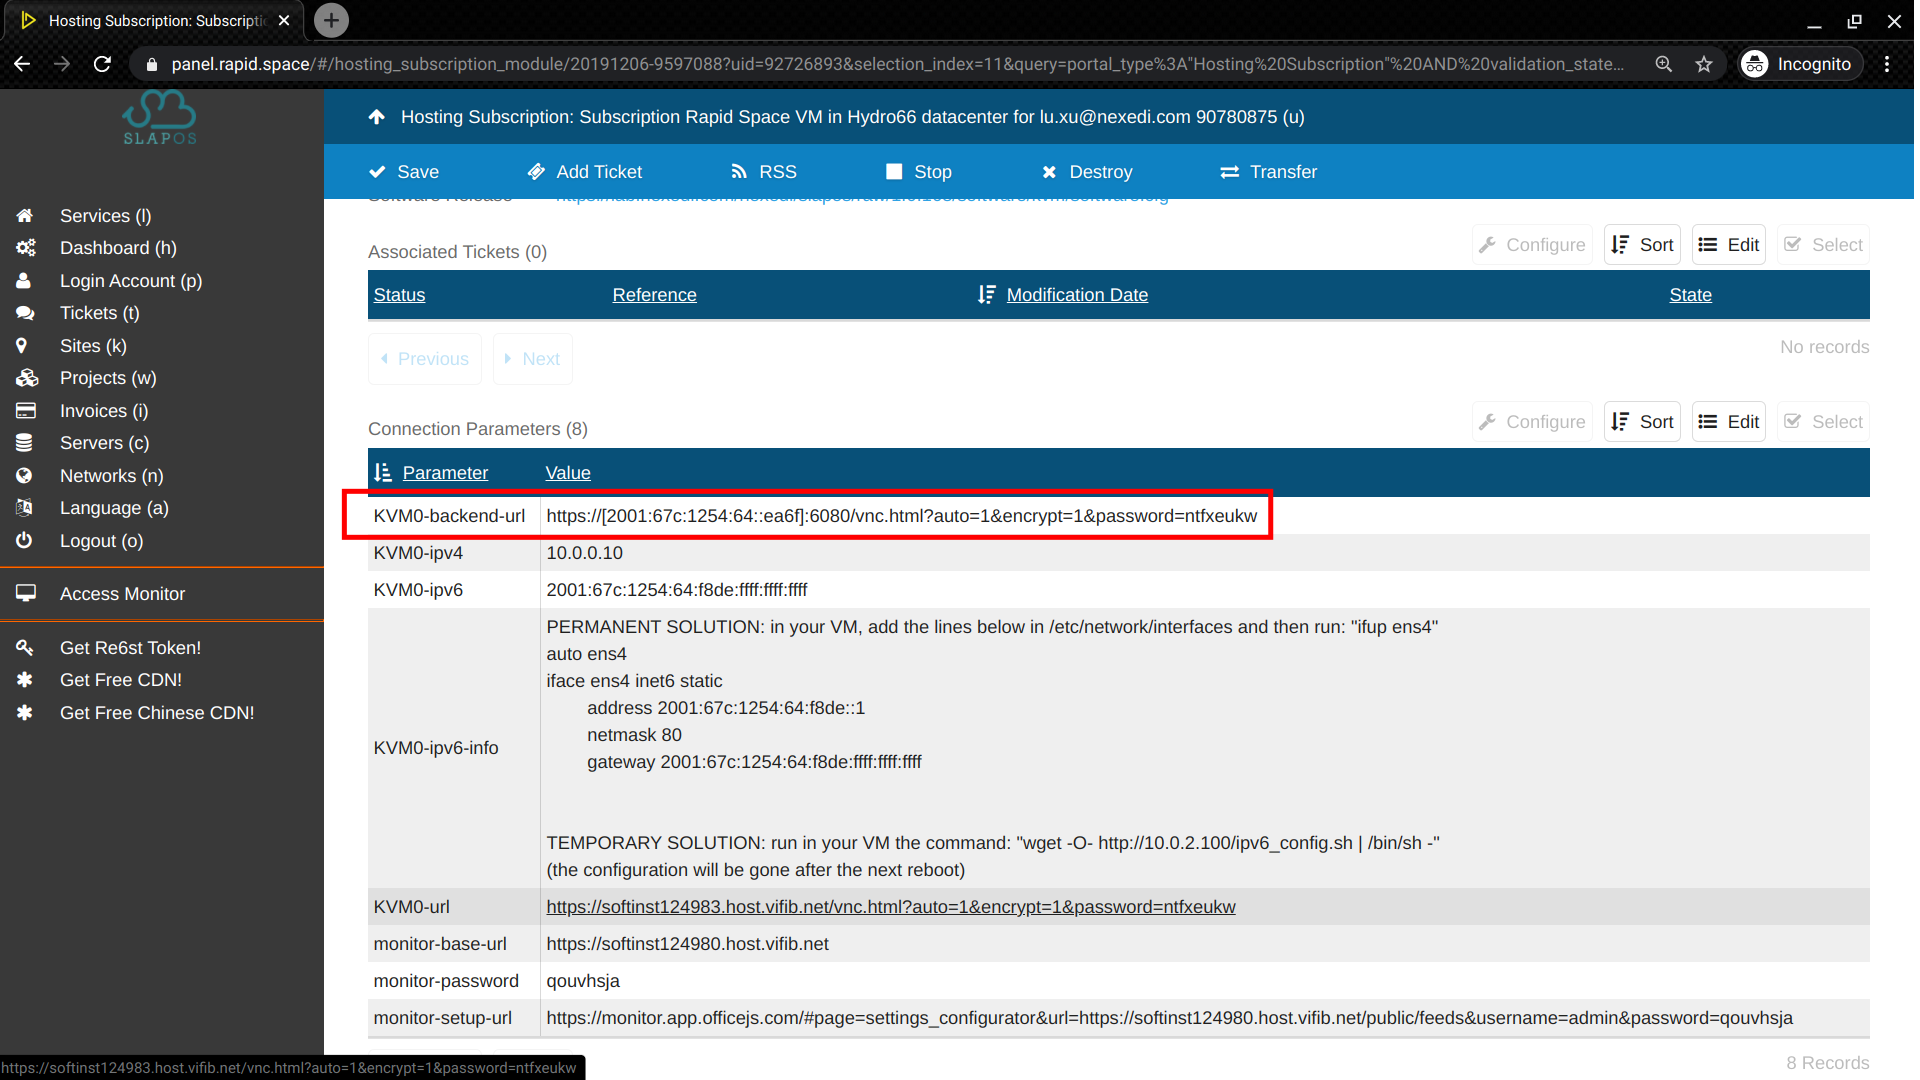Open Networks in the sidebar menu
The image size is (1920, 1080).
pos(112,476)
